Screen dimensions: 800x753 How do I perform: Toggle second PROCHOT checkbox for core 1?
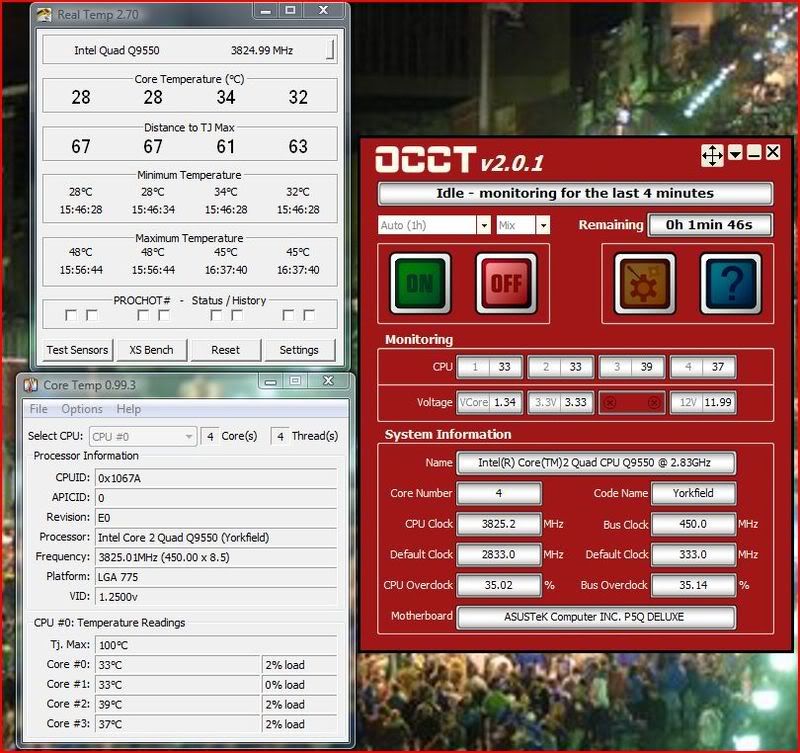[x=92, y=315]
